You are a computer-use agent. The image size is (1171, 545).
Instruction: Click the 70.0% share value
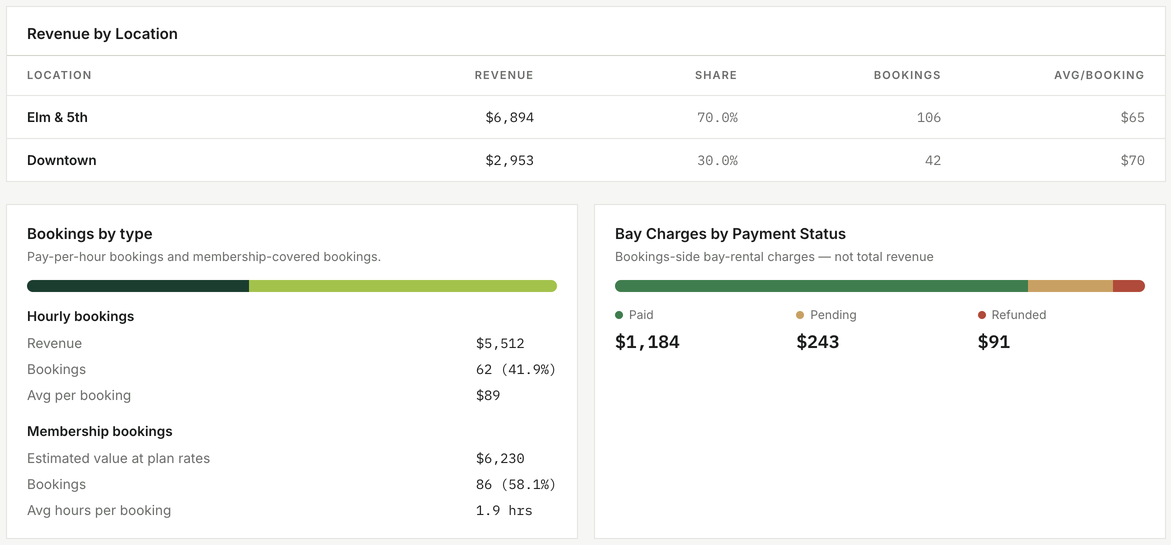[x=716, y=117]
